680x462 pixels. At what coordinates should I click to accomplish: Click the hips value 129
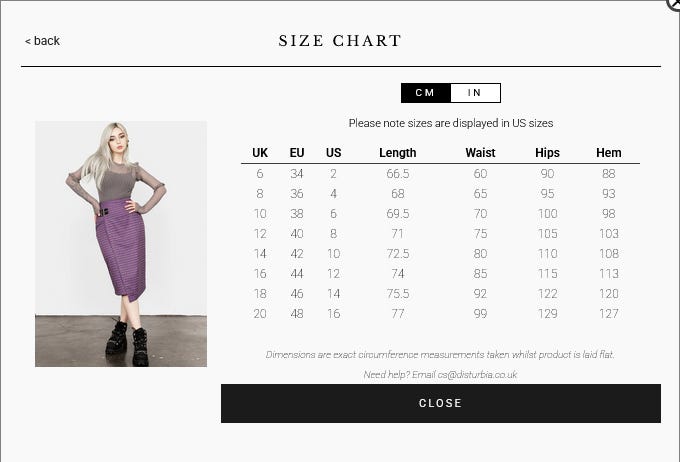click(547, 314)
